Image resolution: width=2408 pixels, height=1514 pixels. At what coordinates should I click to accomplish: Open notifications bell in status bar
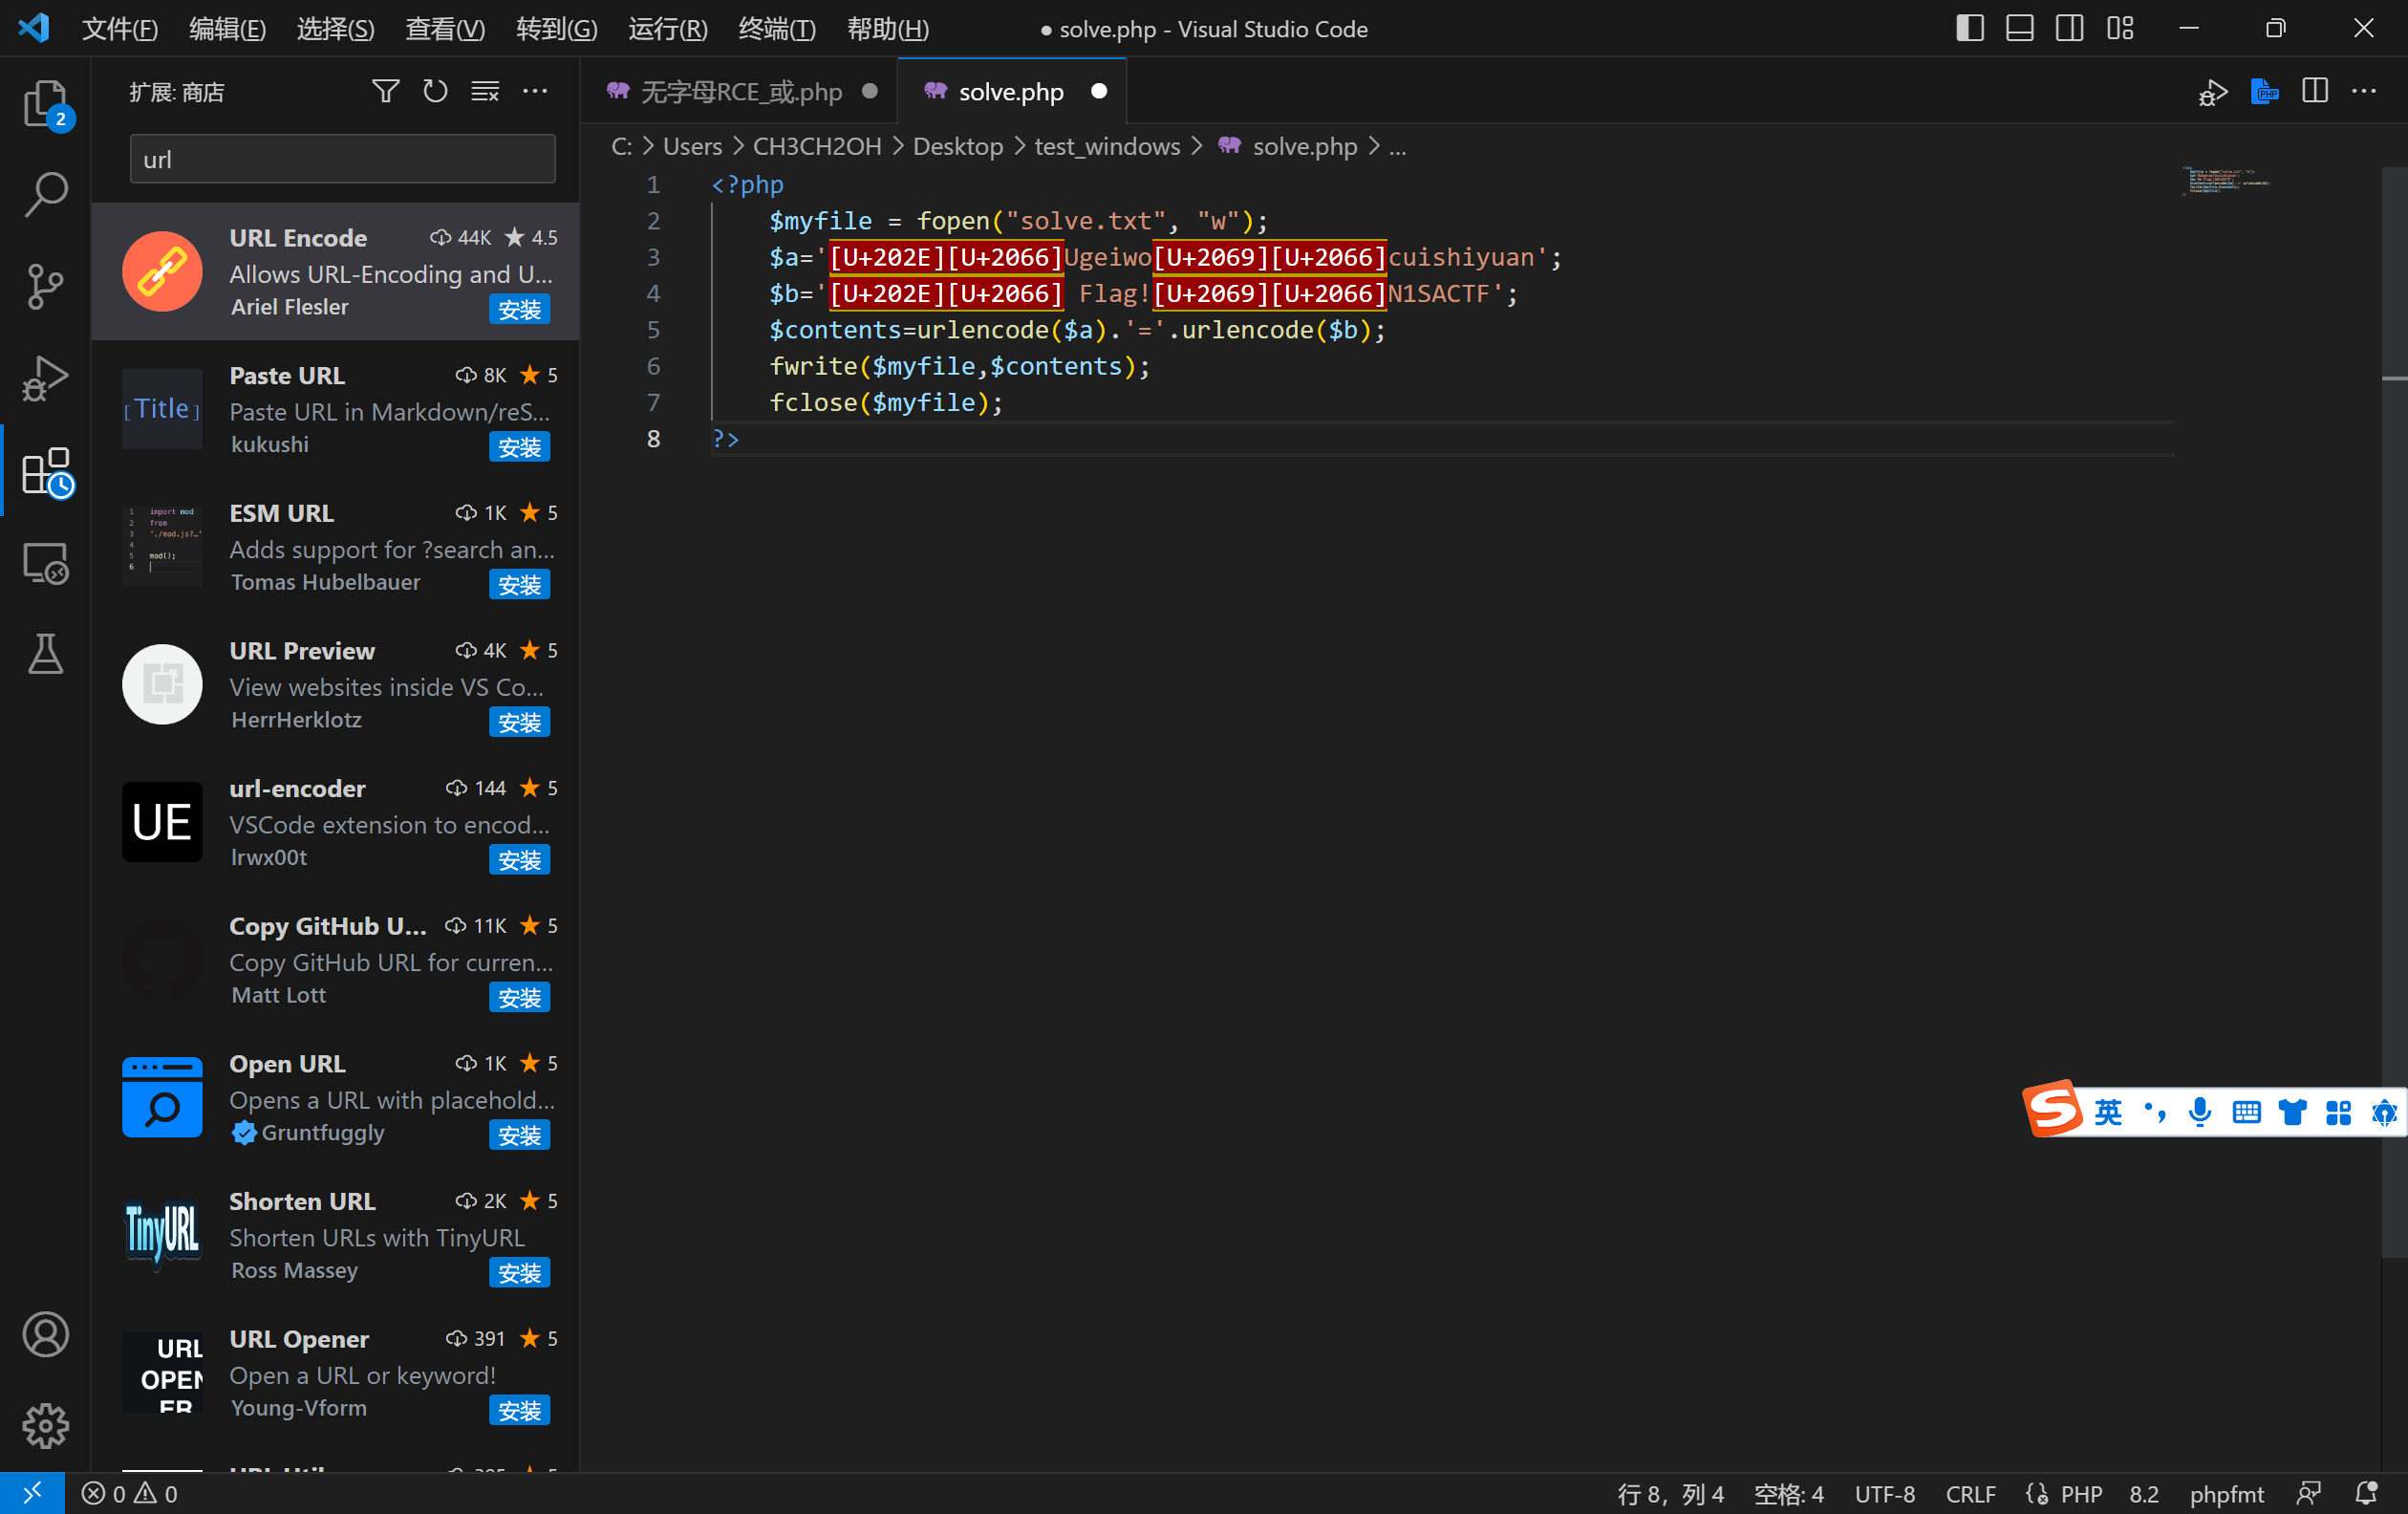[2366, 1494]
